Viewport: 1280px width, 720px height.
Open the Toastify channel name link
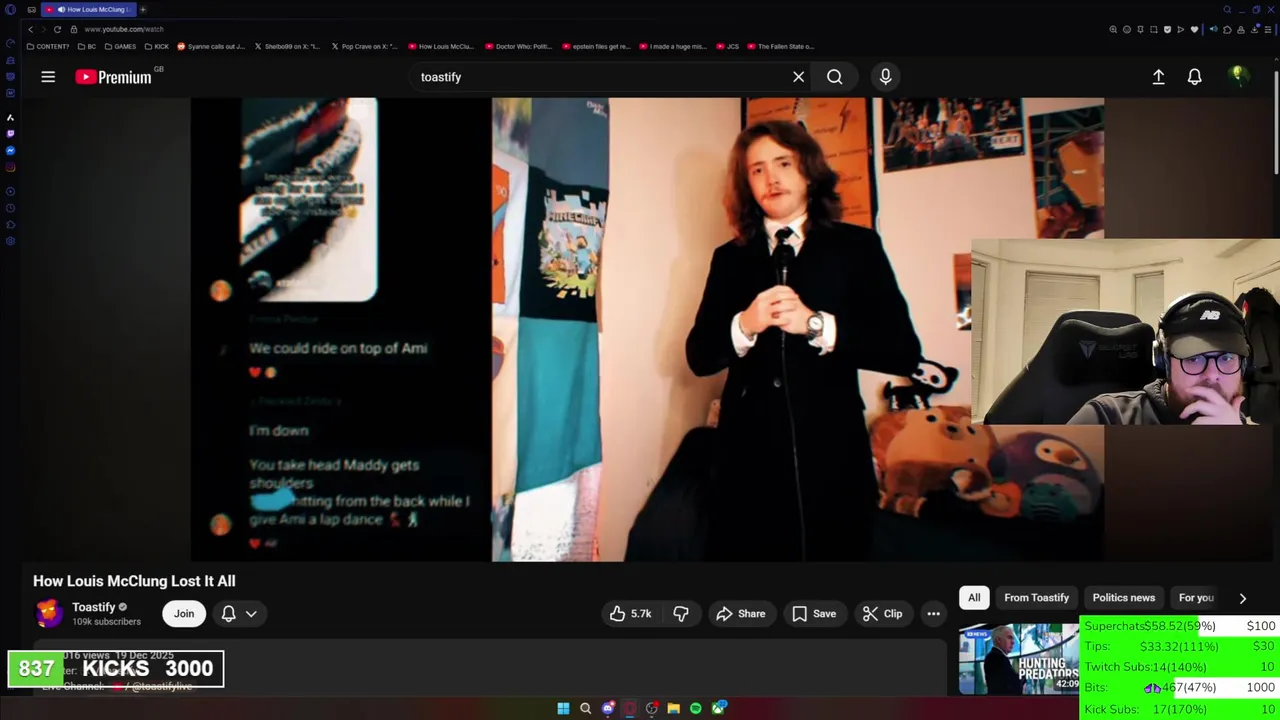point(94,607)
